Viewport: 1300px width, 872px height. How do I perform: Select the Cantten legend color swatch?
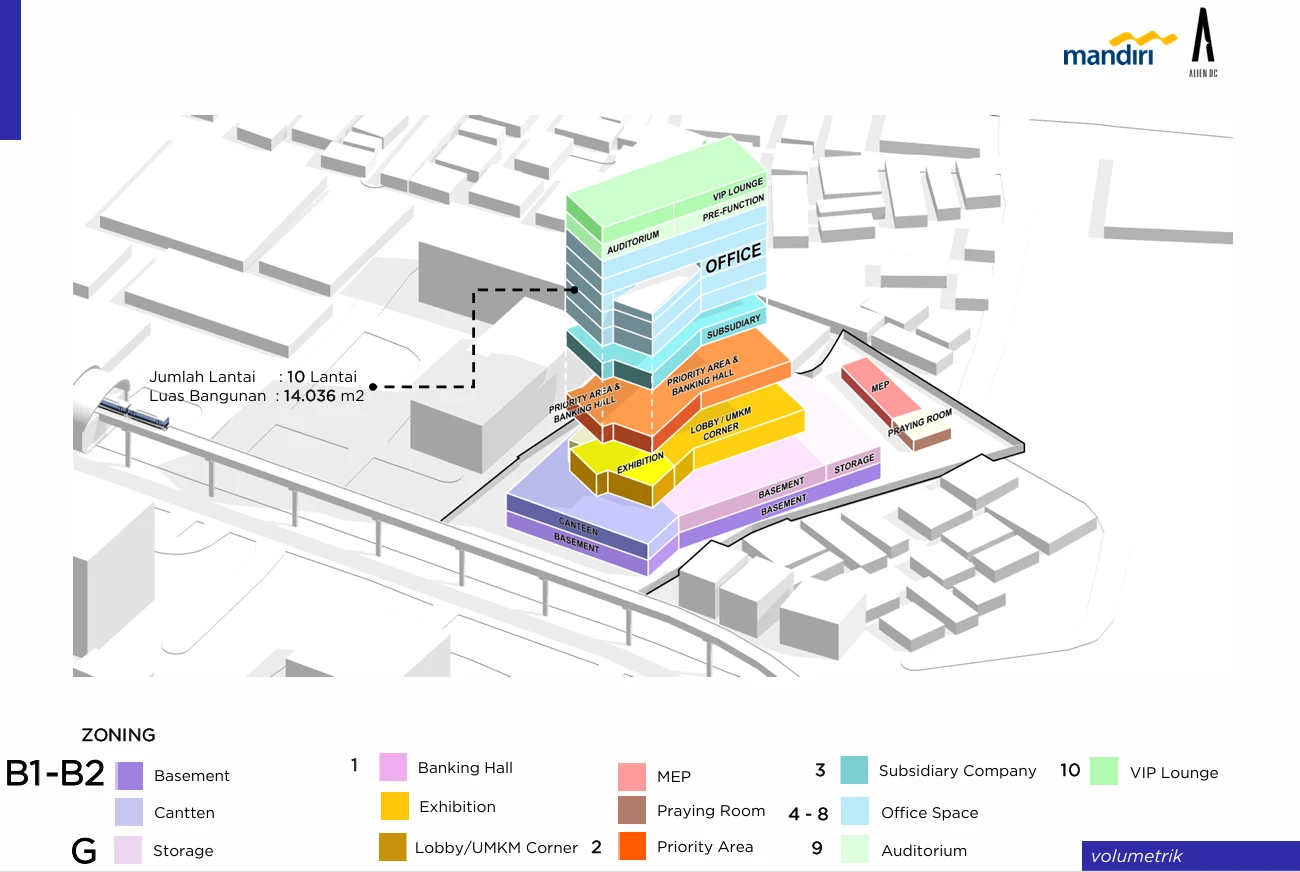pos(129,812)
